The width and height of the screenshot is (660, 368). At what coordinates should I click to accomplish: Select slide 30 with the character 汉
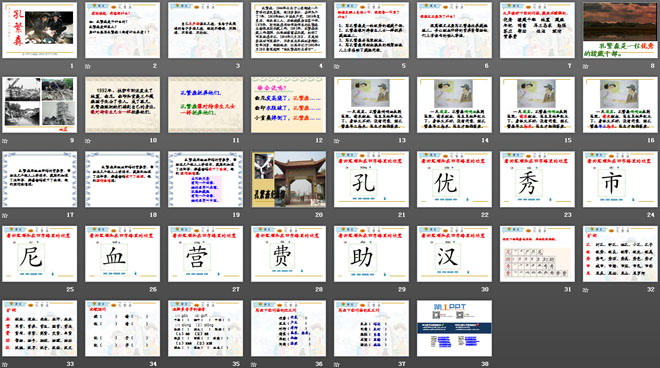pyautogui.click(x=454, y=254)
